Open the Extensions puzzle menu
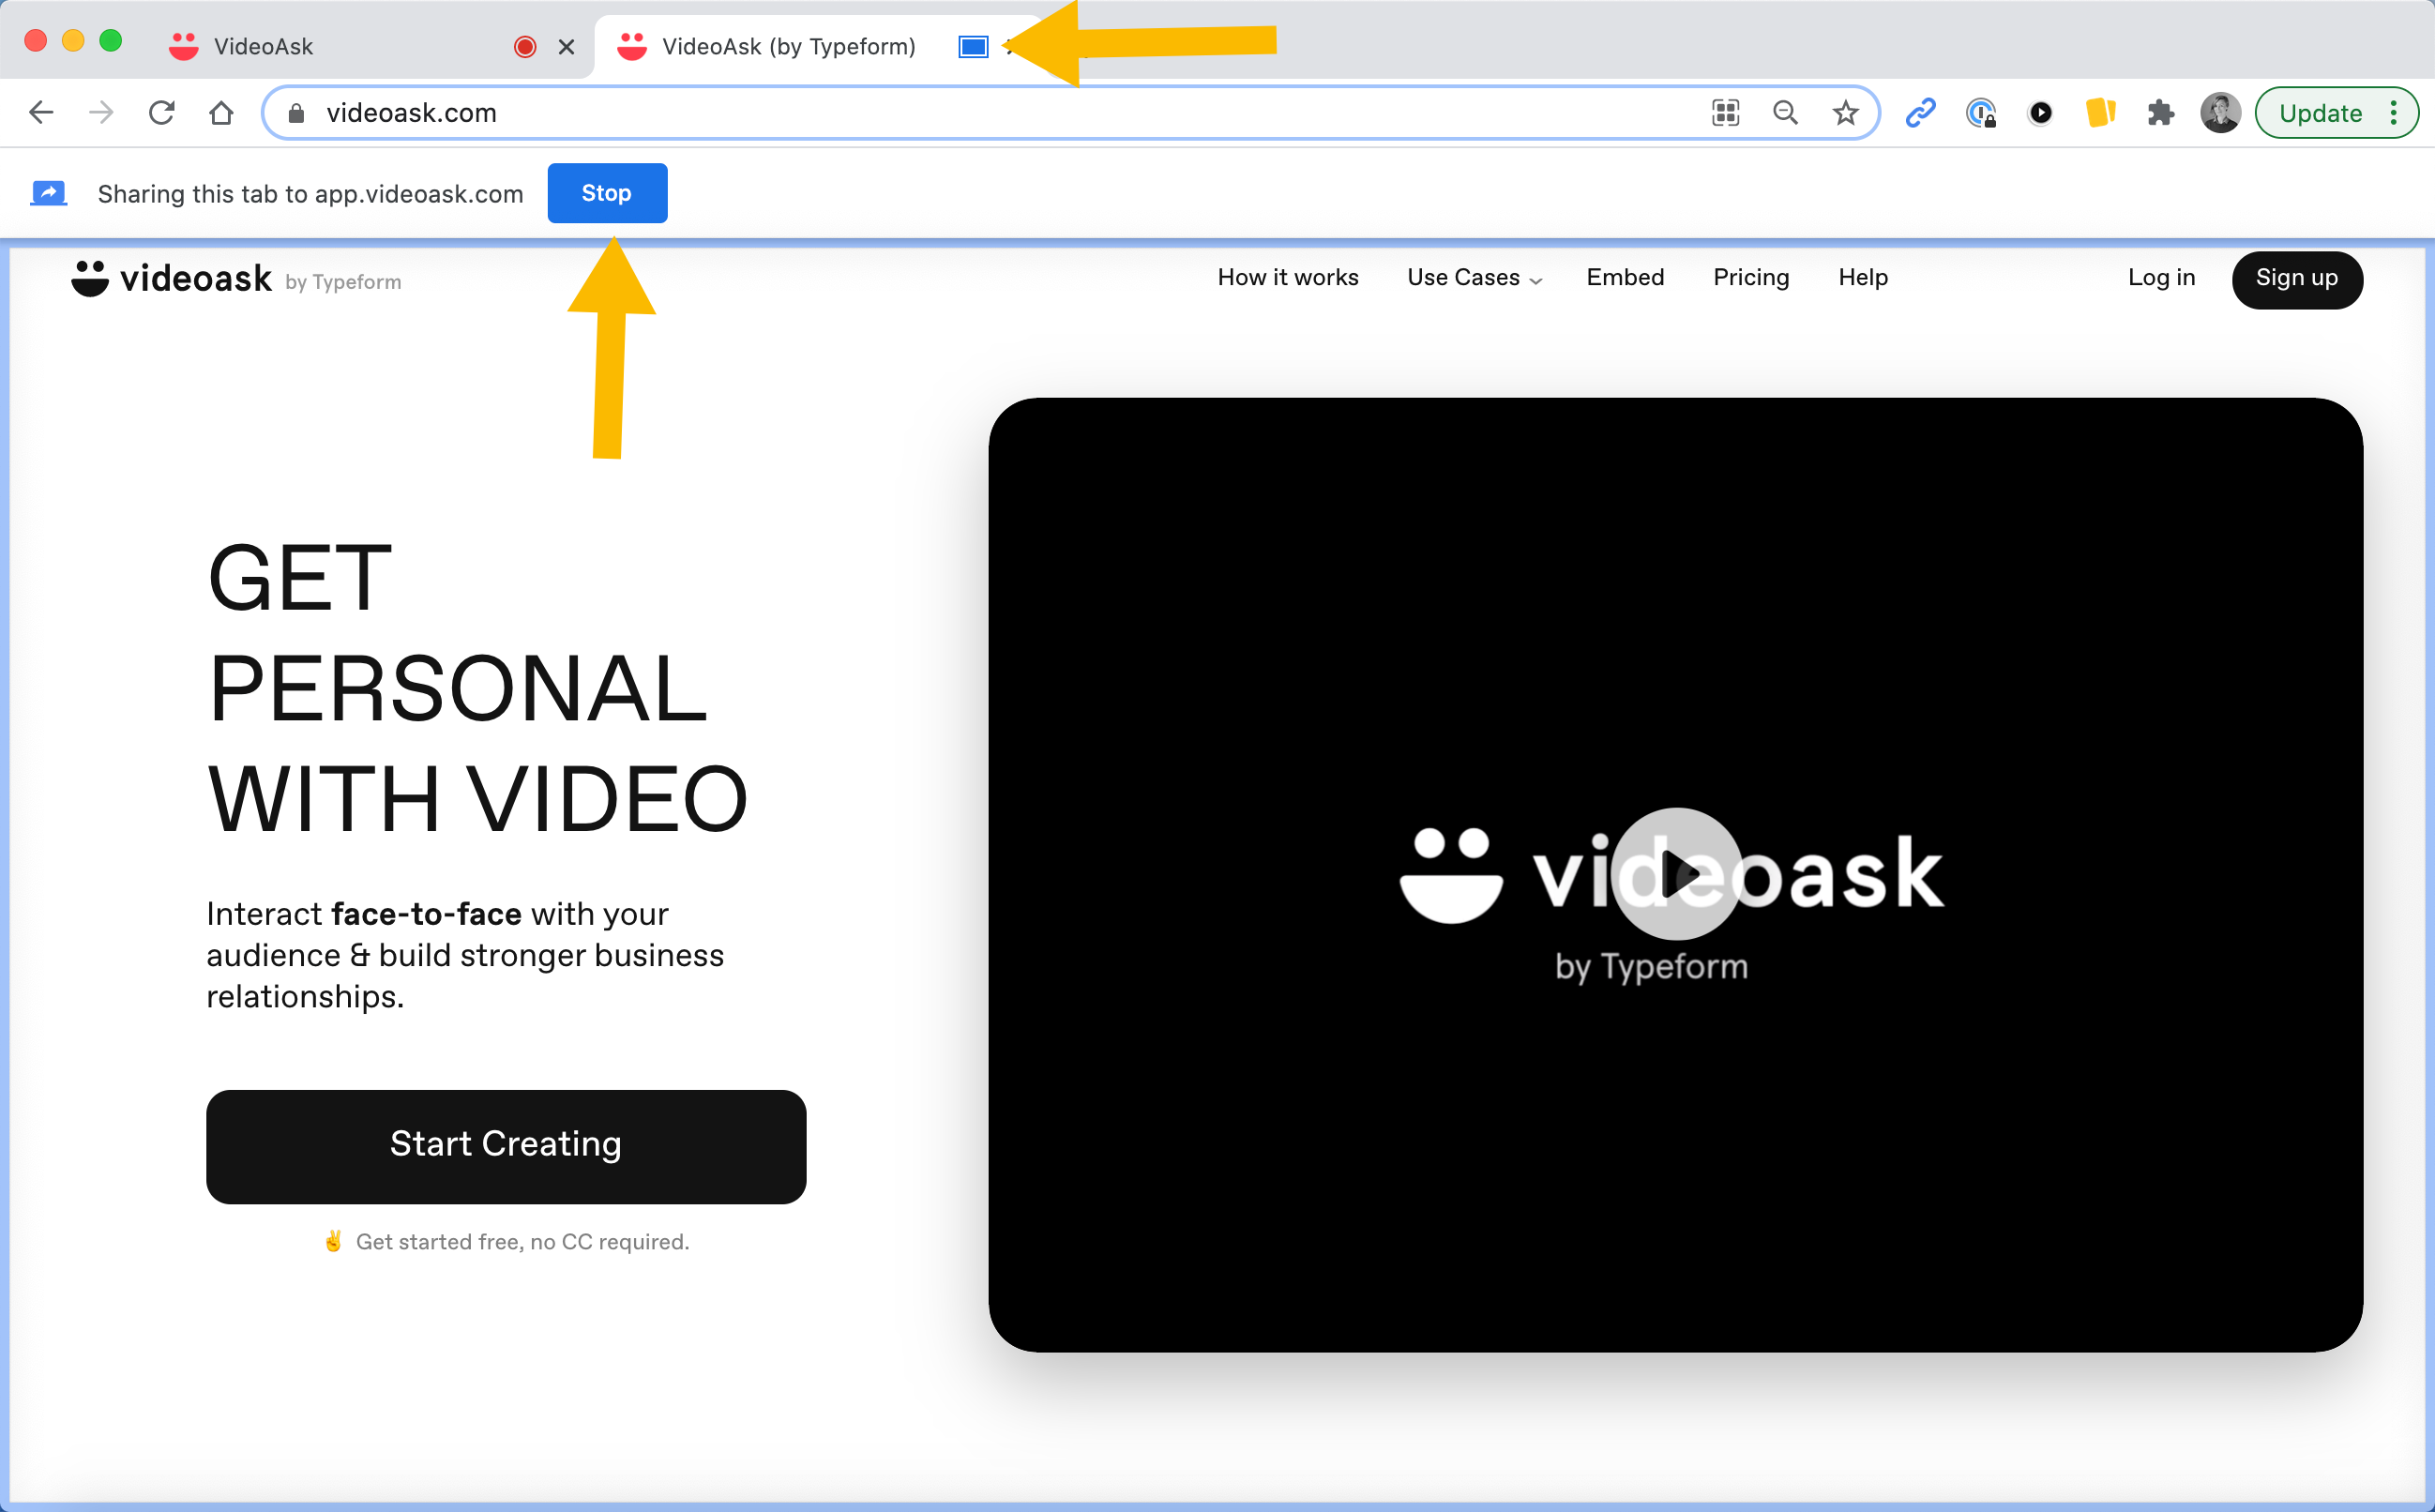 (x=2160, y=113)
